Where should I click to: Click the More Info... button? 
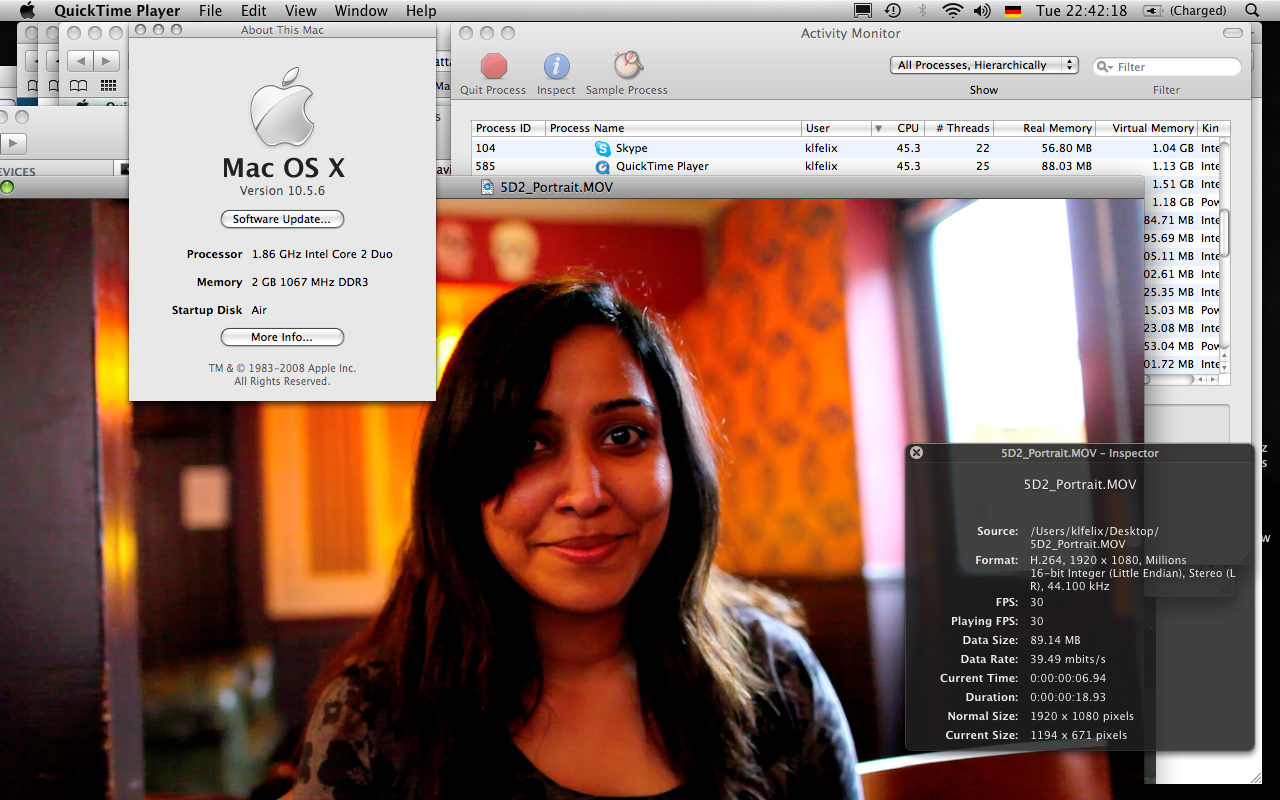(x=282, y=337)
